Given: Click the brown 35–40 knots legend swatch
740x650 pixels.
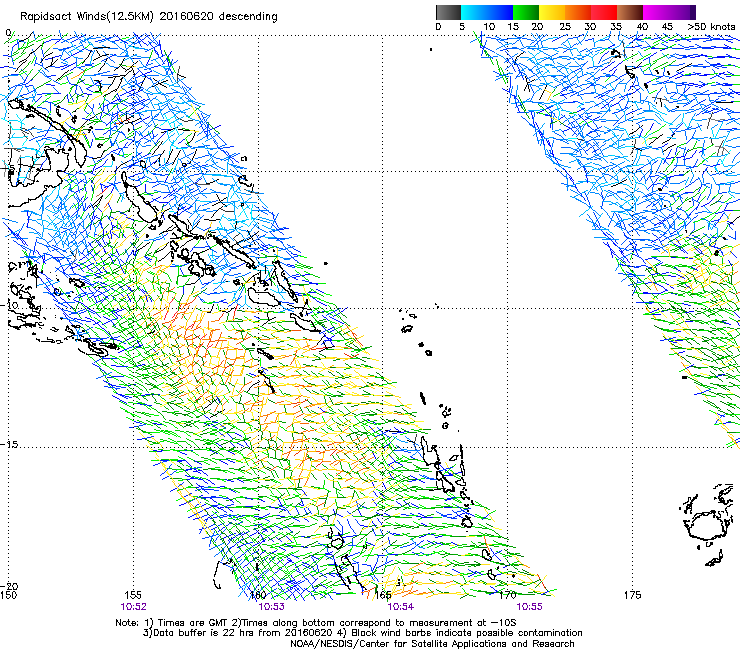Looking at the screenshot, I should [630, 12].
